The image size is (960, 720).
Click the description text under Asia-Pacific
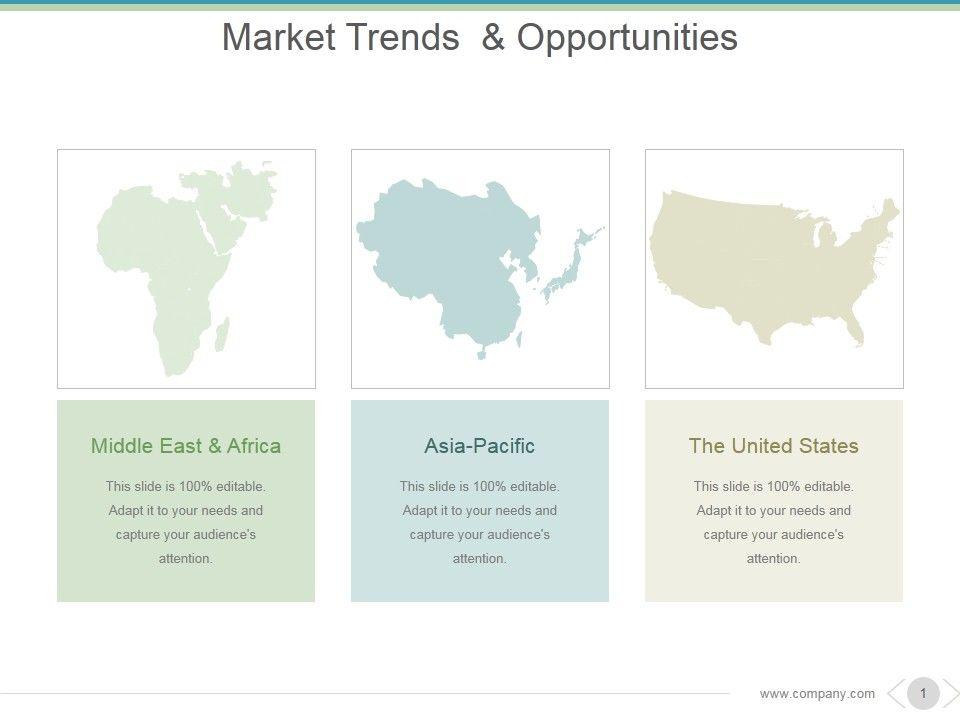479,522
